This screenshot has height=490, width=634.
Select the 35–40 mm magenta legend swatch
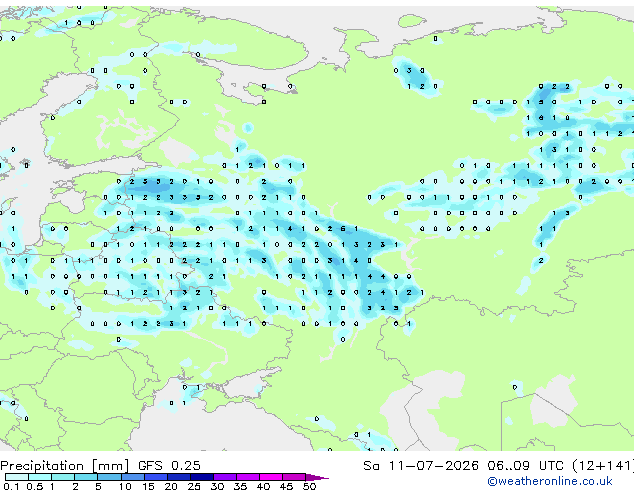248,477
